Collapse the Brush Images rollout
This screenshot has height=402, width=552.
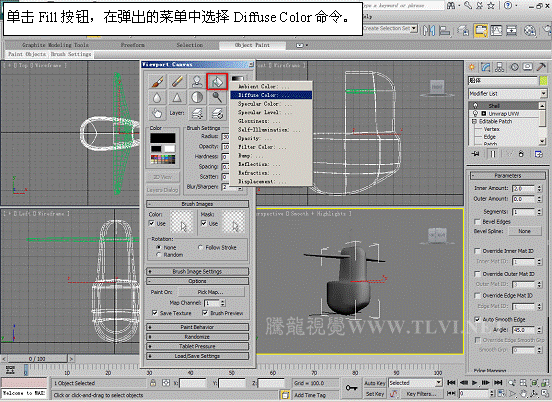pos(197,204)
